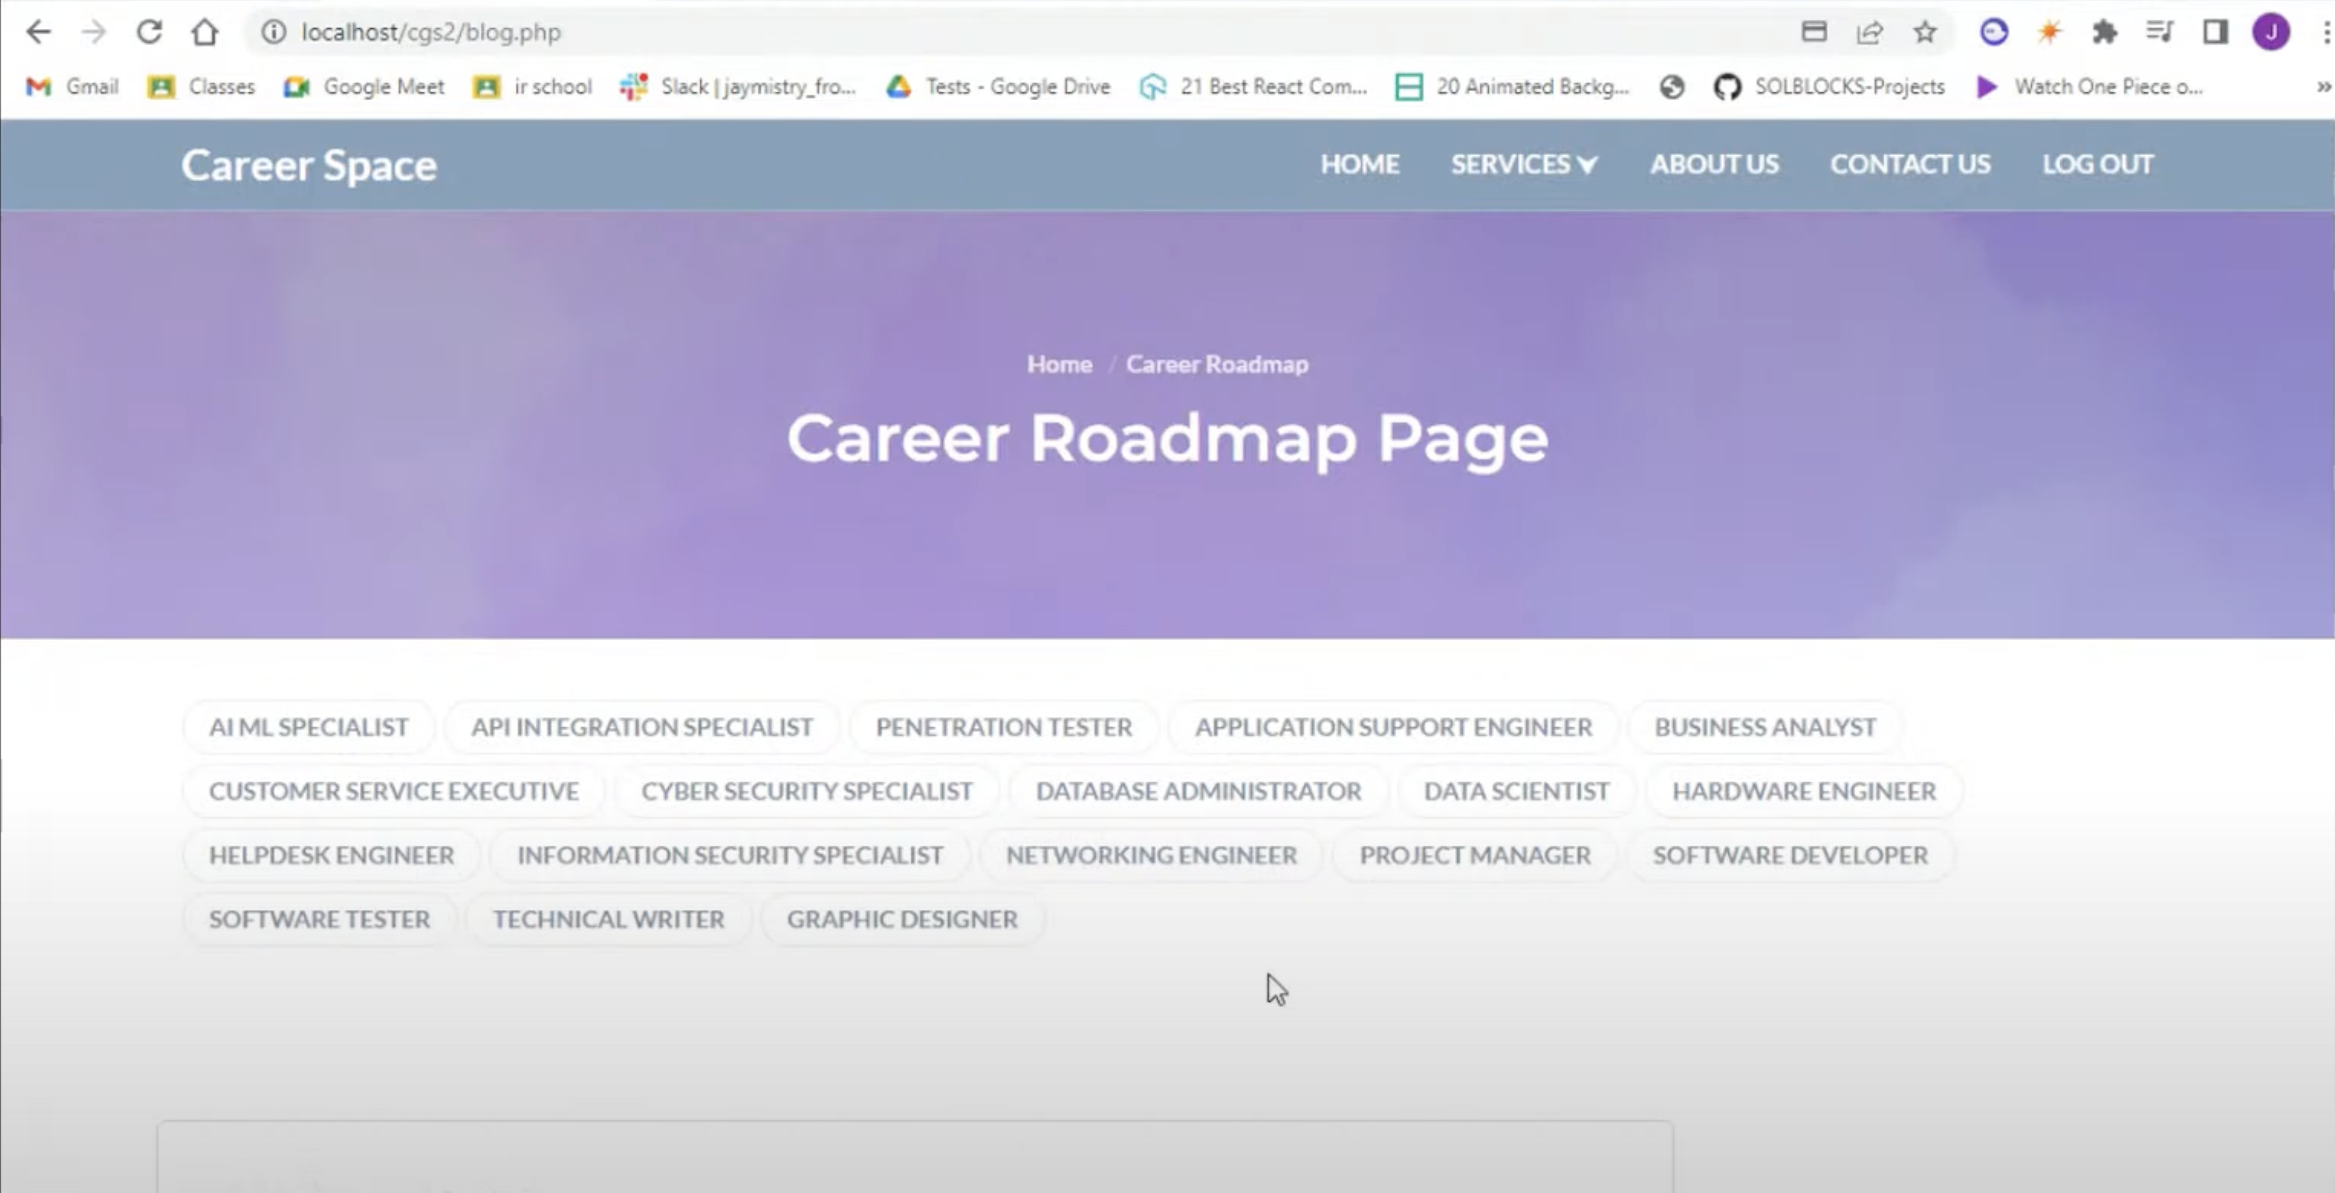
Task: Go to ABOUT US page
Action: click(1714, 164)
